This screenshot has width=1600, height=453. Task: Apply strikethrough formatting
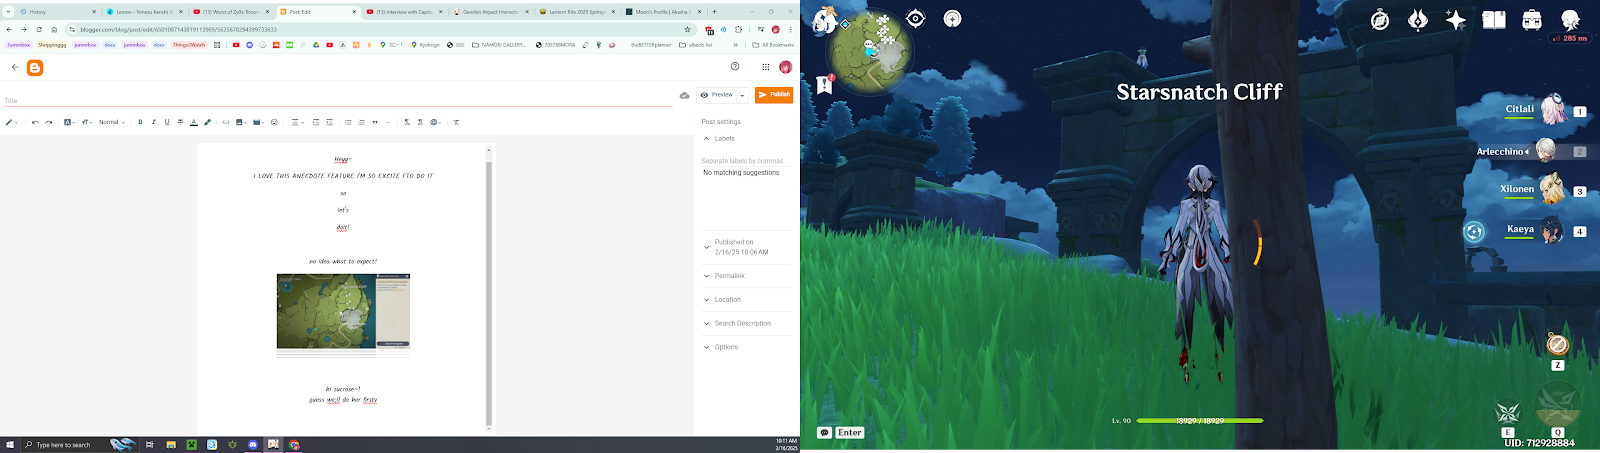(180, 122)
